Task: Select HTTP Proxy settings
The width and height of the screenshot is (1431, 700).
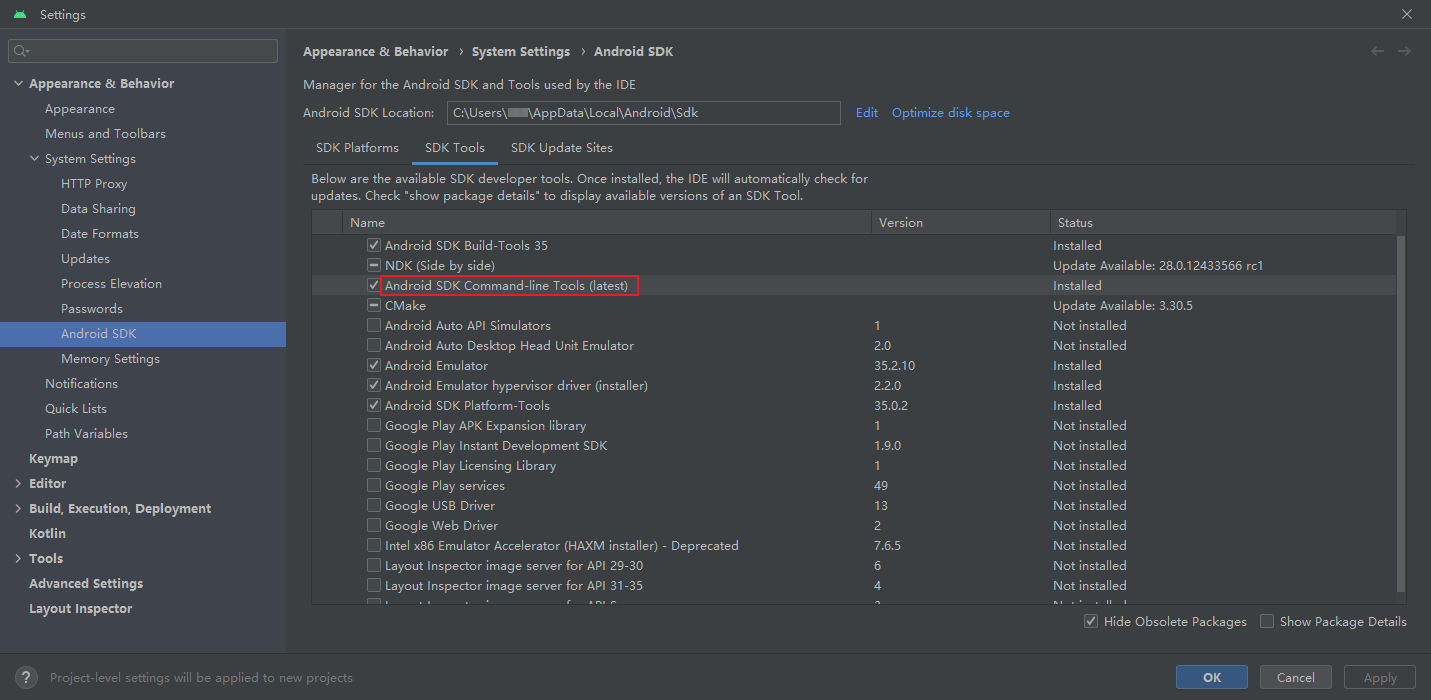Action: (94, 183)
